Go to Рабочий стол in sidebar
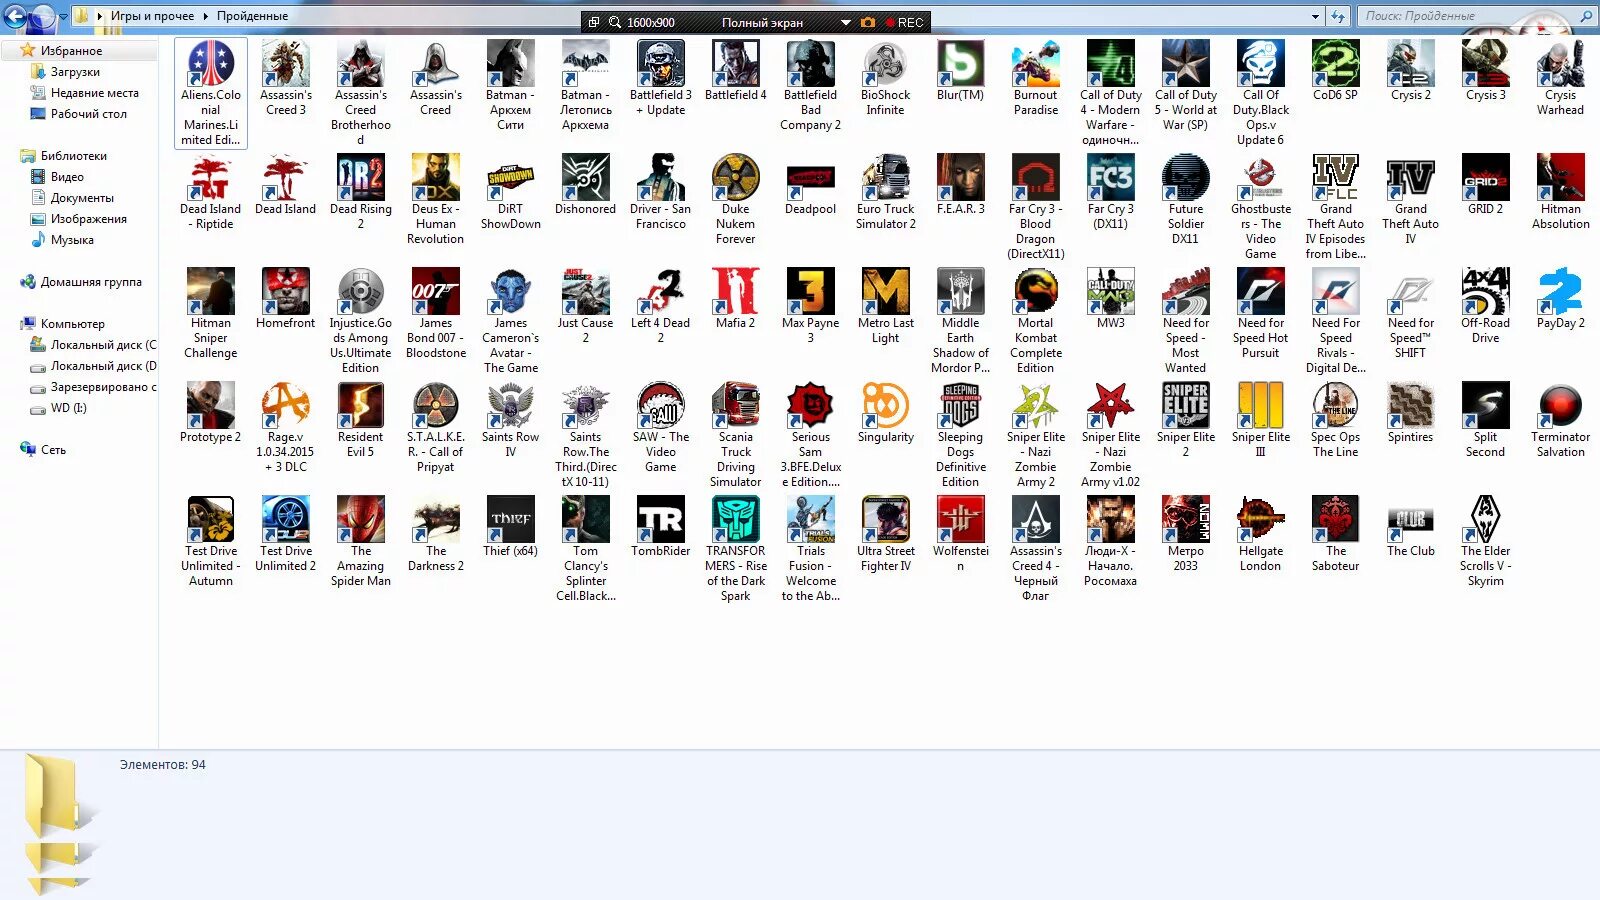Viewport: 1600px width, 900px height. (x=88, y=114)
